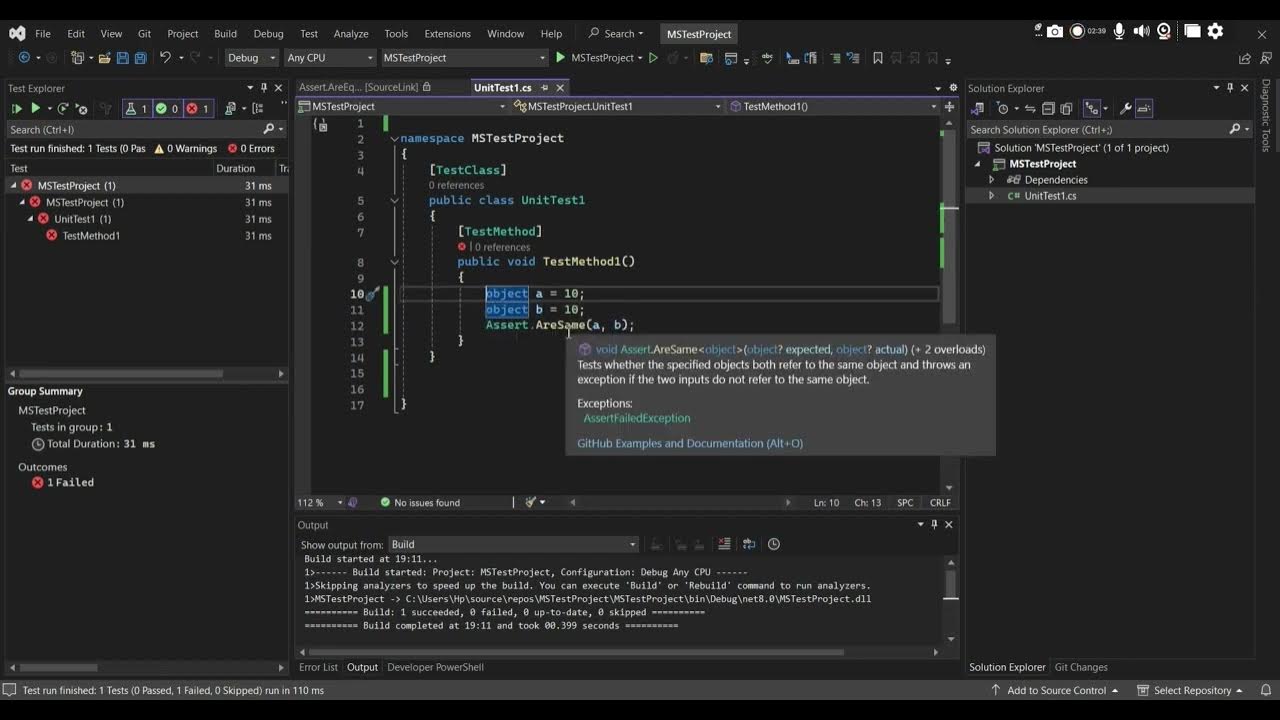Switch to Git Changes tab
Viewport: 1280px width, 720px height.
click(x=1081, y=667)
